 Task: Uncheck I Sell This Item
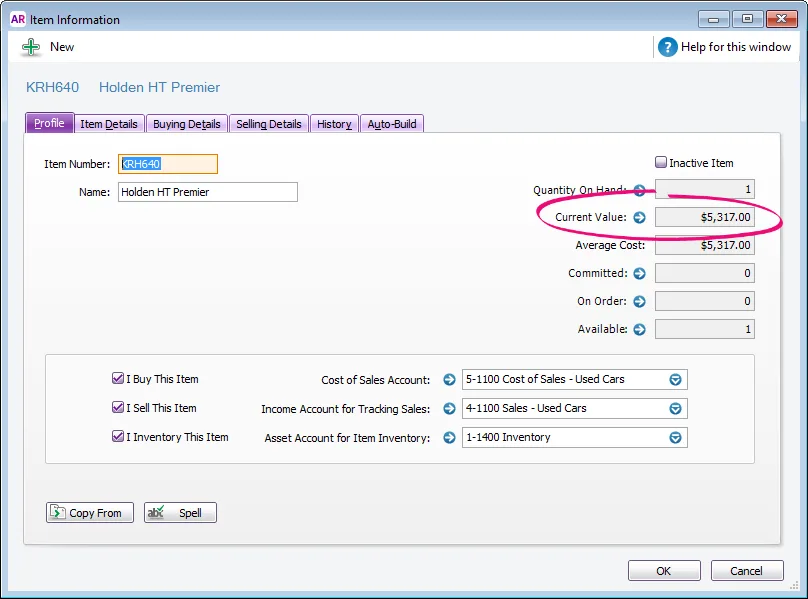(x=117, y=407)
